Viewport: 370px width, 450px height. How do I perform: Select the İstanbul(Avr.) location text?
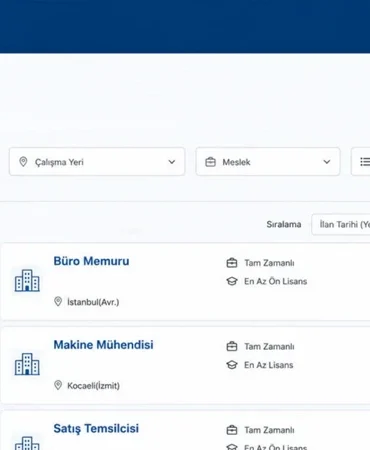click(93, 302)
